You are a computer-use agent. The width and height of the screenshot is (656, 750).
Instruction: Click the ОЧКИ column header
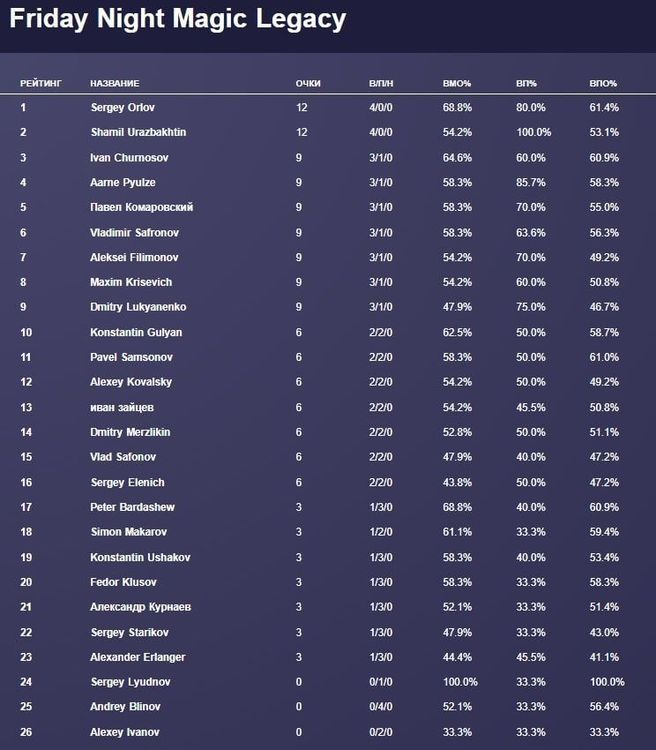[307, 83]
